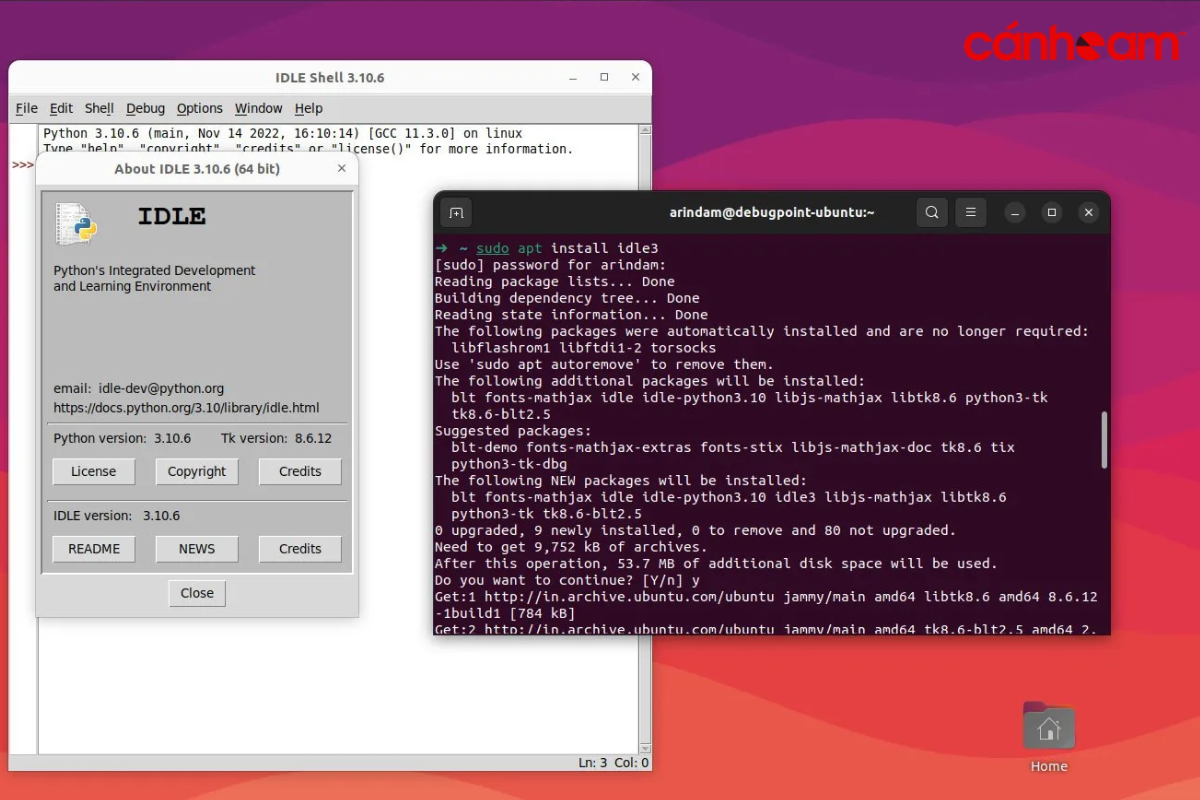
Task: Click 'Python 3.10.6 (main, Nov 14 2022' banner line
Action: coord(283,133)
